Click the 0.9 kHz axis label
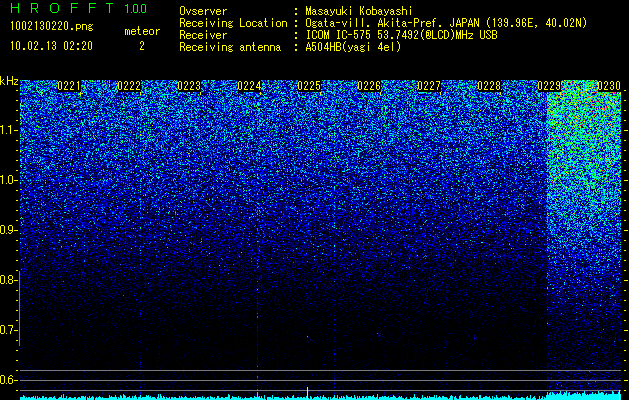The width and height of the screenshot is (629, 400). coord(7,230)
